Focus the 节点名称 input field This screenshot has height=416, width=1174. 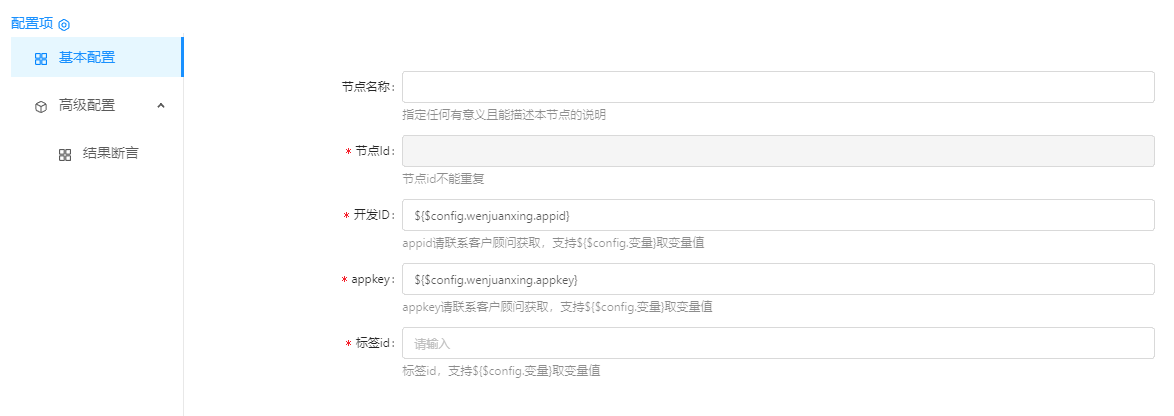coord(778,87)
